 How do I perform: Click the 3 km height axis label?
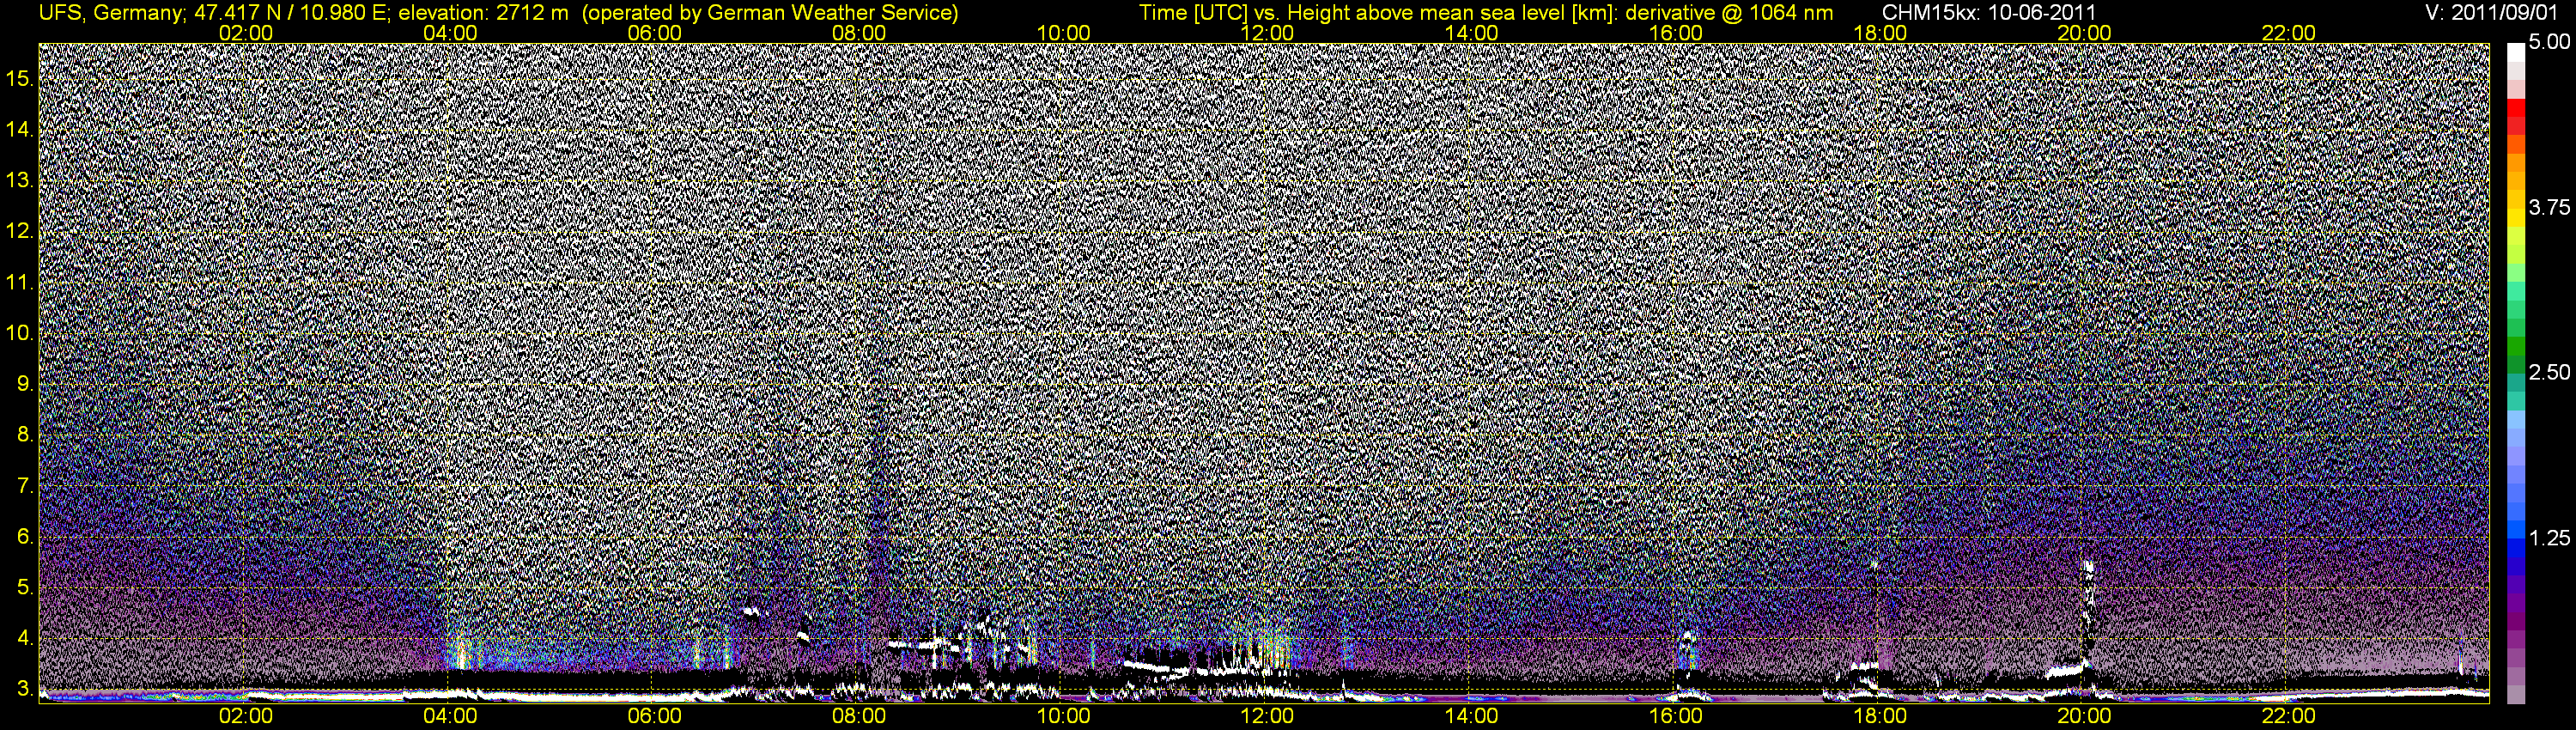tap(25, 689)
